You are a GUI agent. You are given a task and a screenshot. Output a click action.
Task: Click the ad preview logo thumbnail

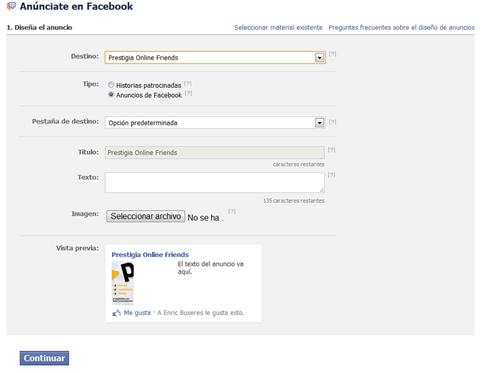123,282
